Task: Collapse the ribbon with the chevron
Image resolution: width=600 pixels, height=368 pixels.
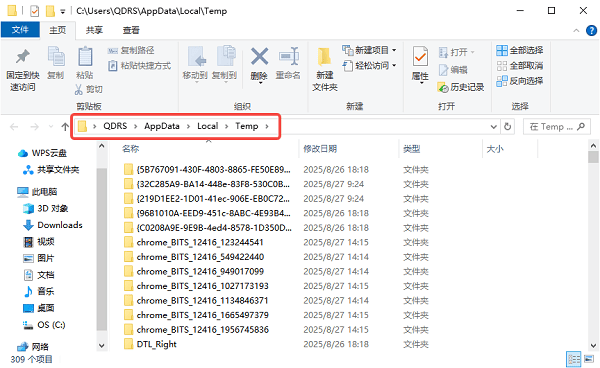Action: point(576,30)
